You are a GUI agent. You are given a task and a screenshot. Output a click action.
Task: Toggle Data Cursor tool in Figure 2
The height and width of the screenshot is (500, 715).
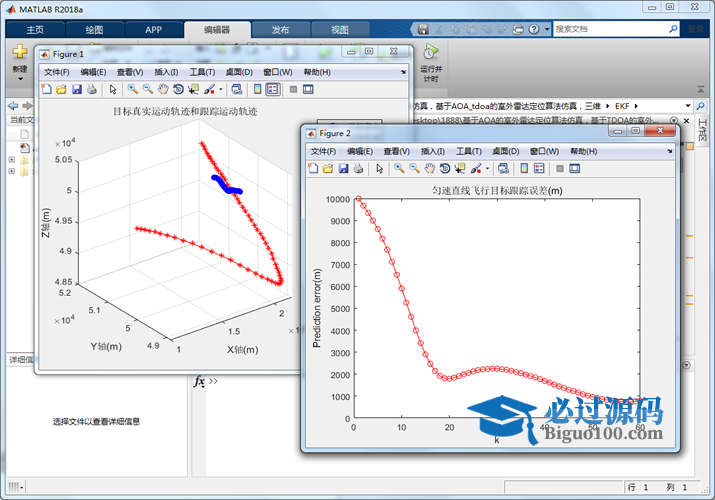(460, 169)
